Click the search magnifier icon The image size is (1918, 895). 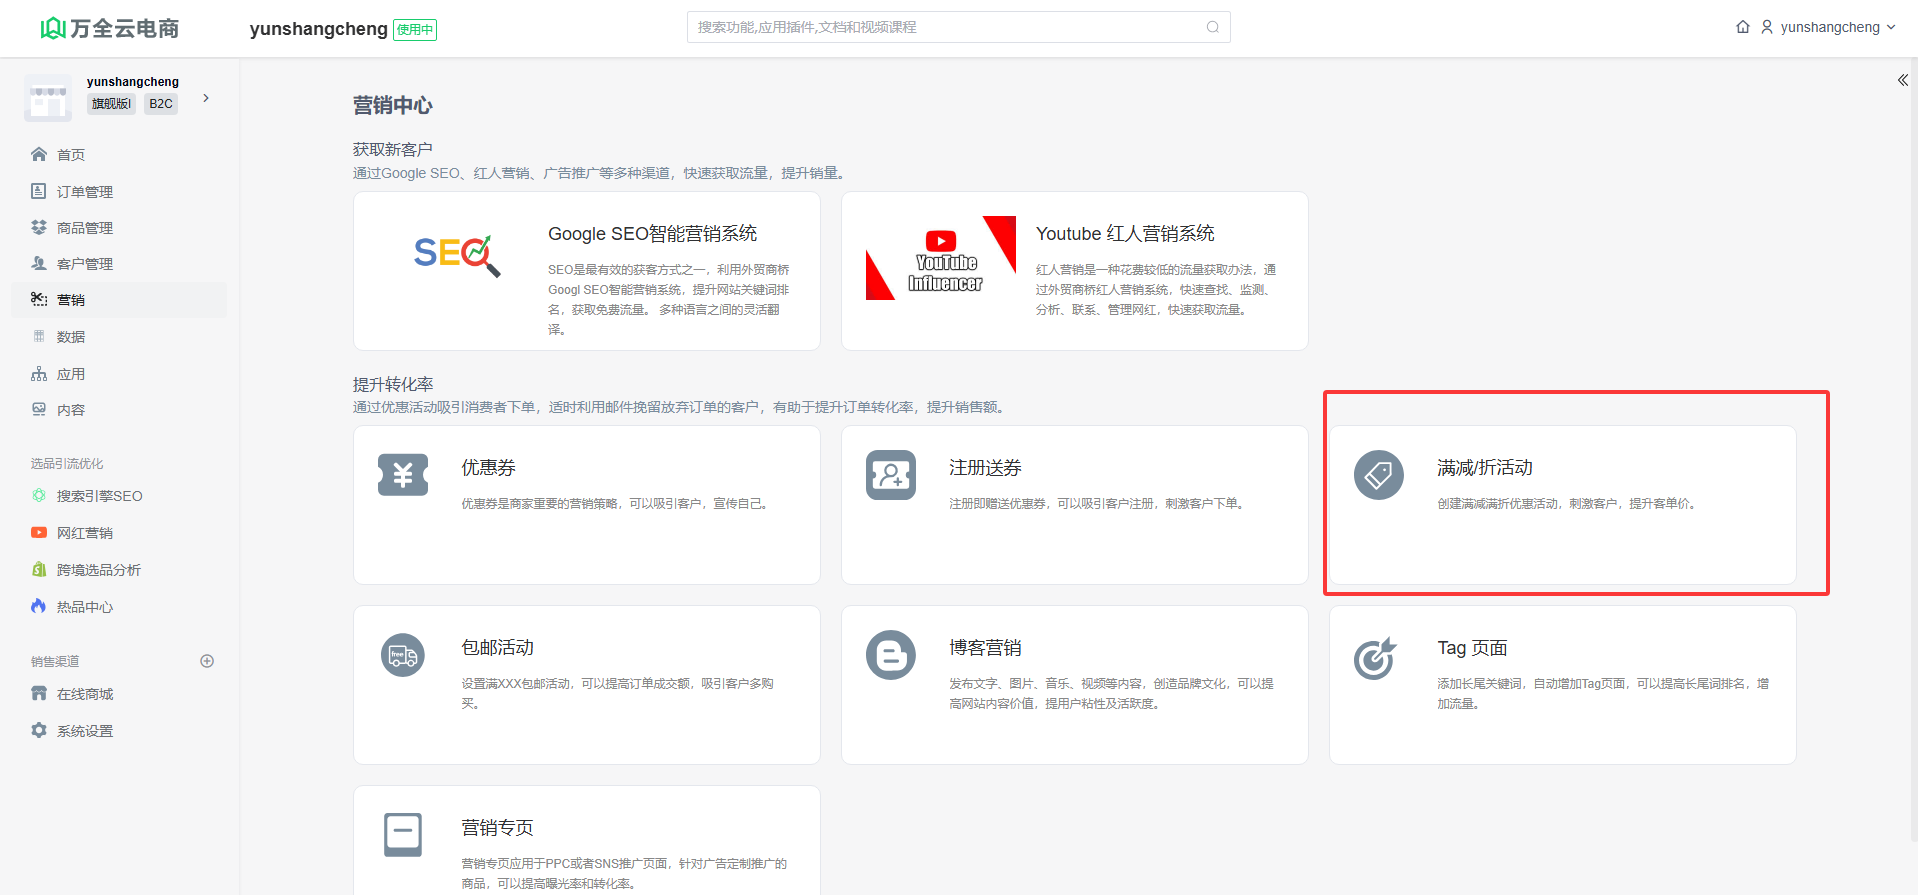tap(1212, 27)
